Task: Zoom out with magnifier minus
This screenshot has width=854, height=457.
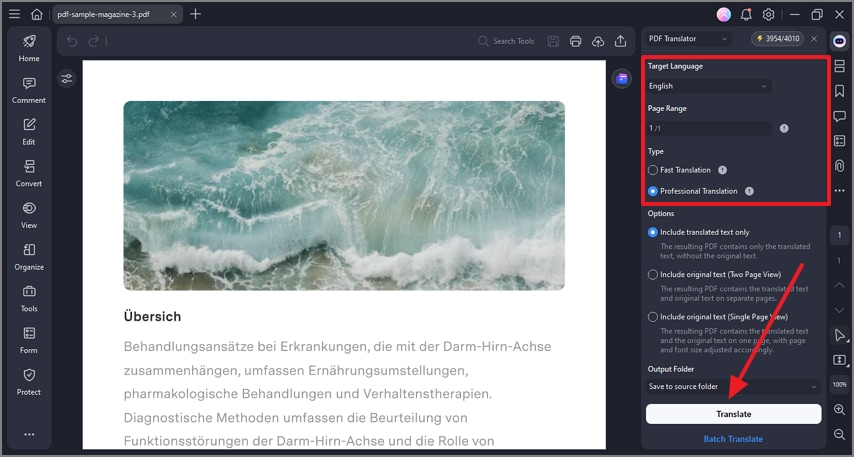Action: click(x=839, y=434)
